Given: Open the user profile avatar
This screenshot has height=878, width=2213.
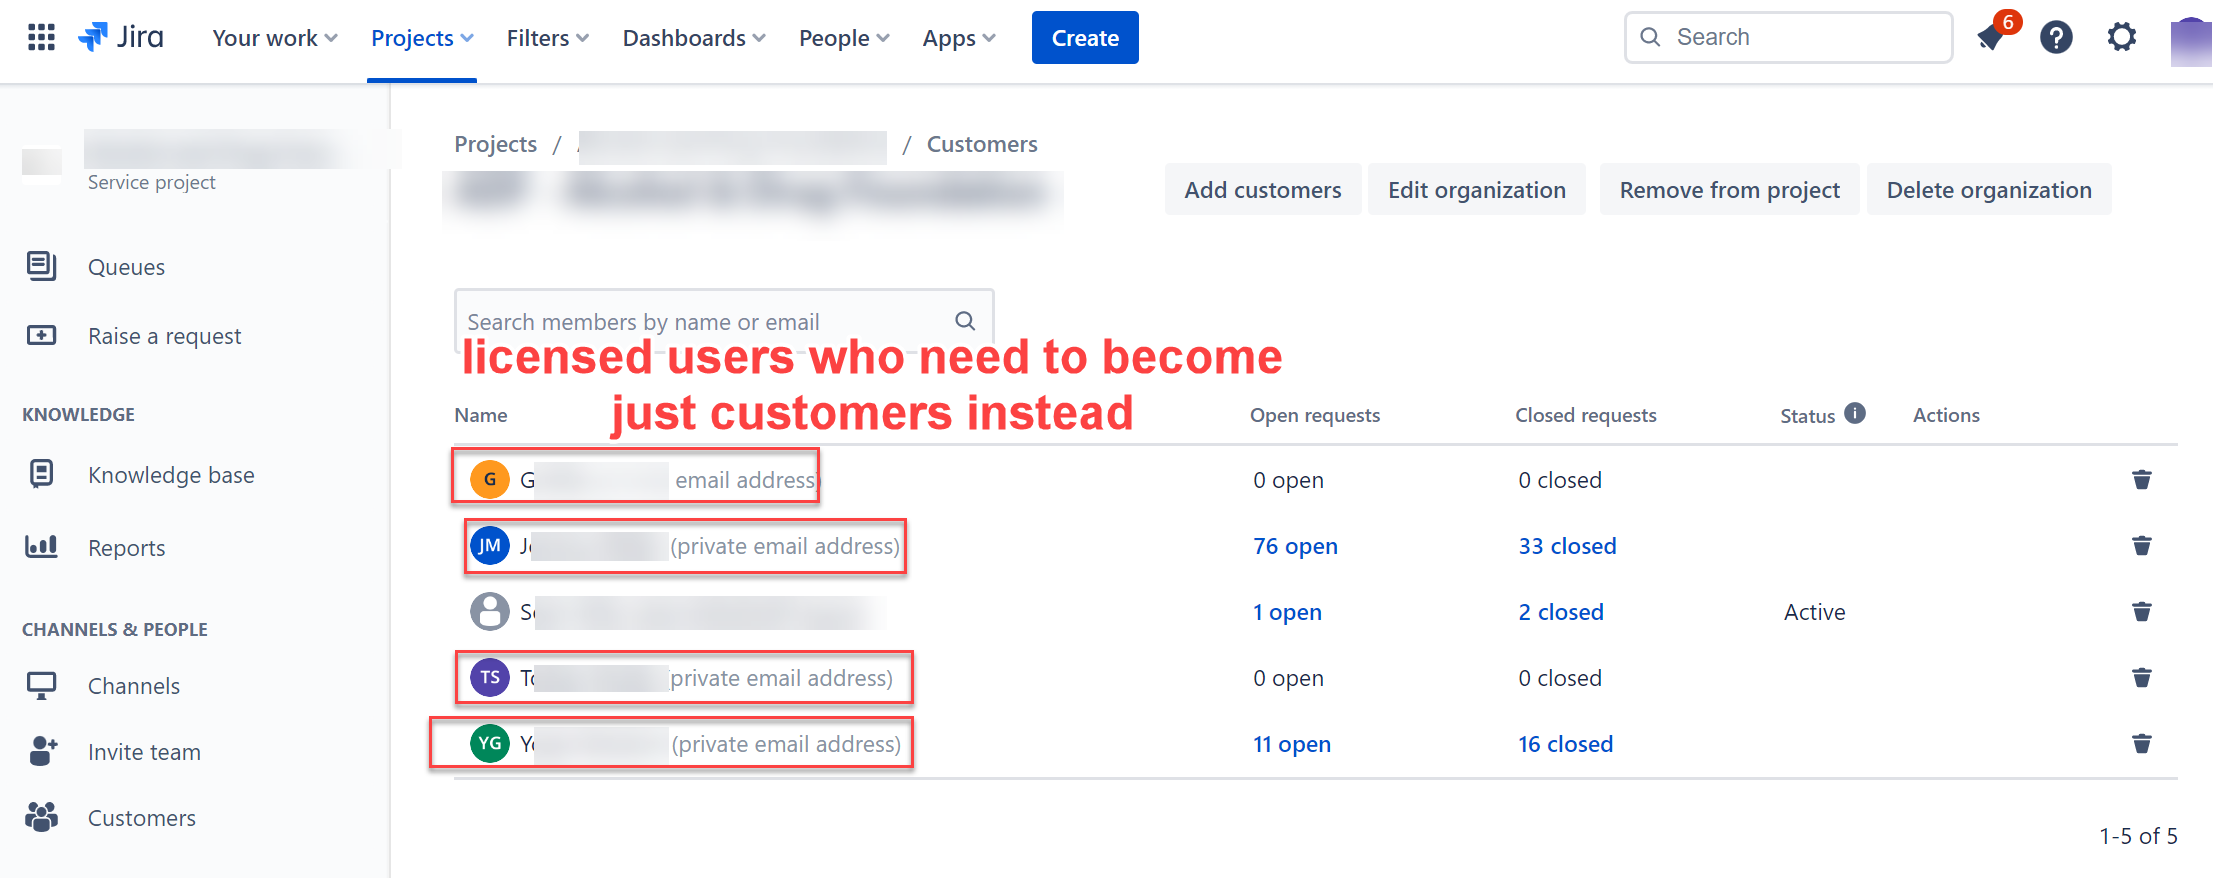Looking at the screenshot, I should [2191, 42].
